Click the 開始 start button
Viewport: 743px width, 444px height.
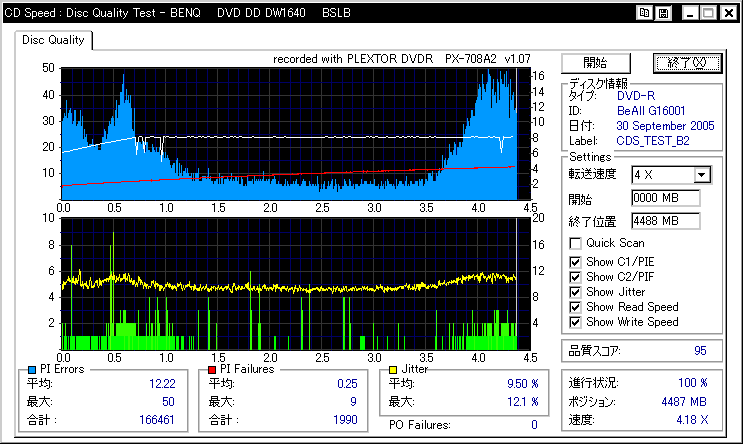[x=596, y=63]
